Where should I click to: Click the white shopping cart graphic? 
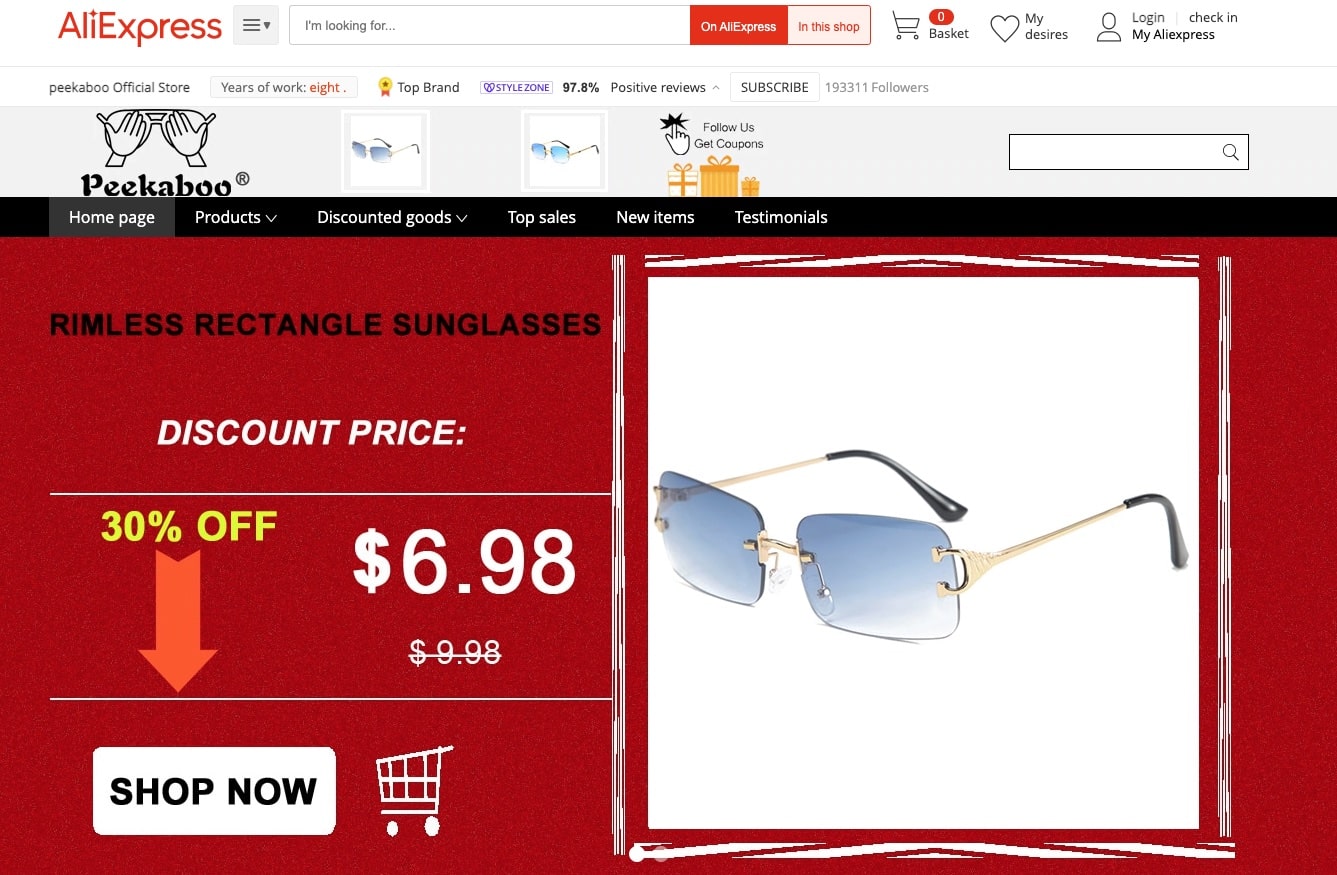[414, 790]
